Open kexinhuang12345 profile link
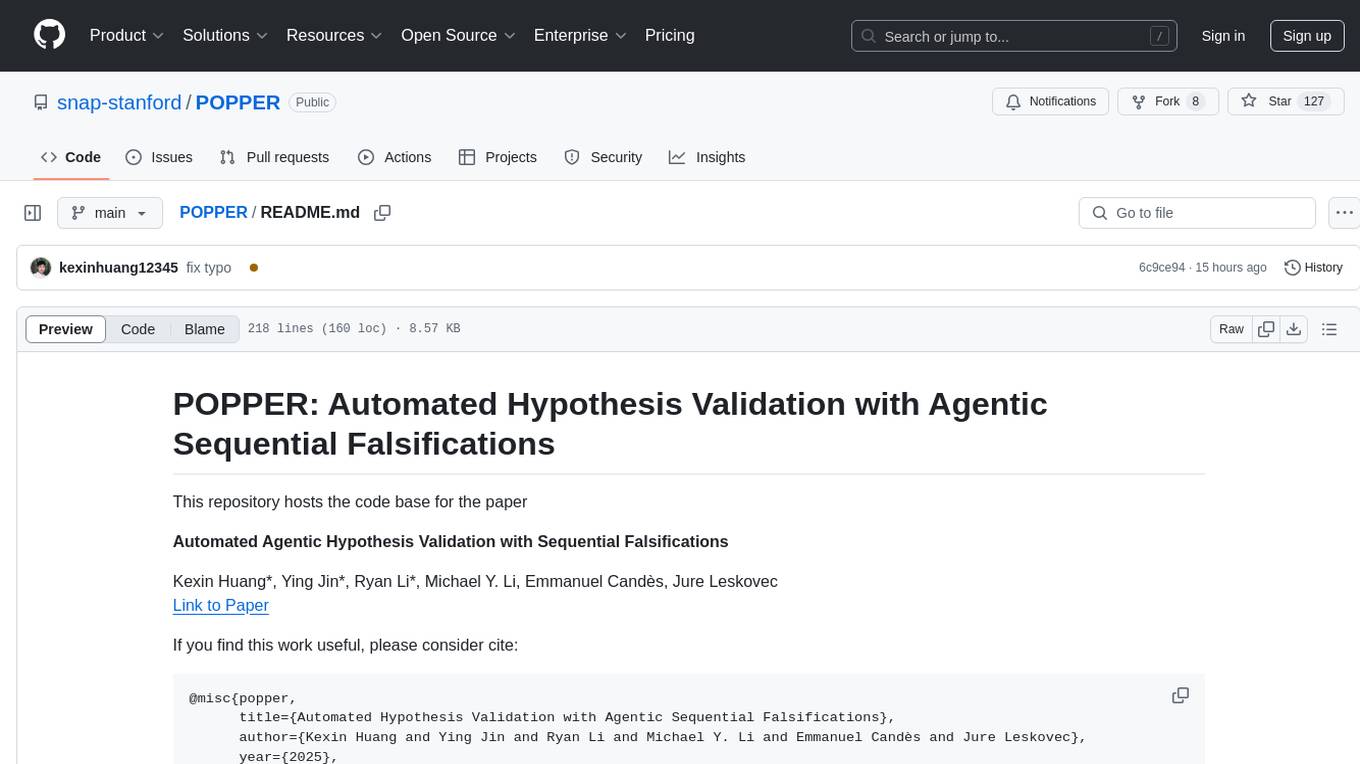1360x764 pixels. coord(119,268)
